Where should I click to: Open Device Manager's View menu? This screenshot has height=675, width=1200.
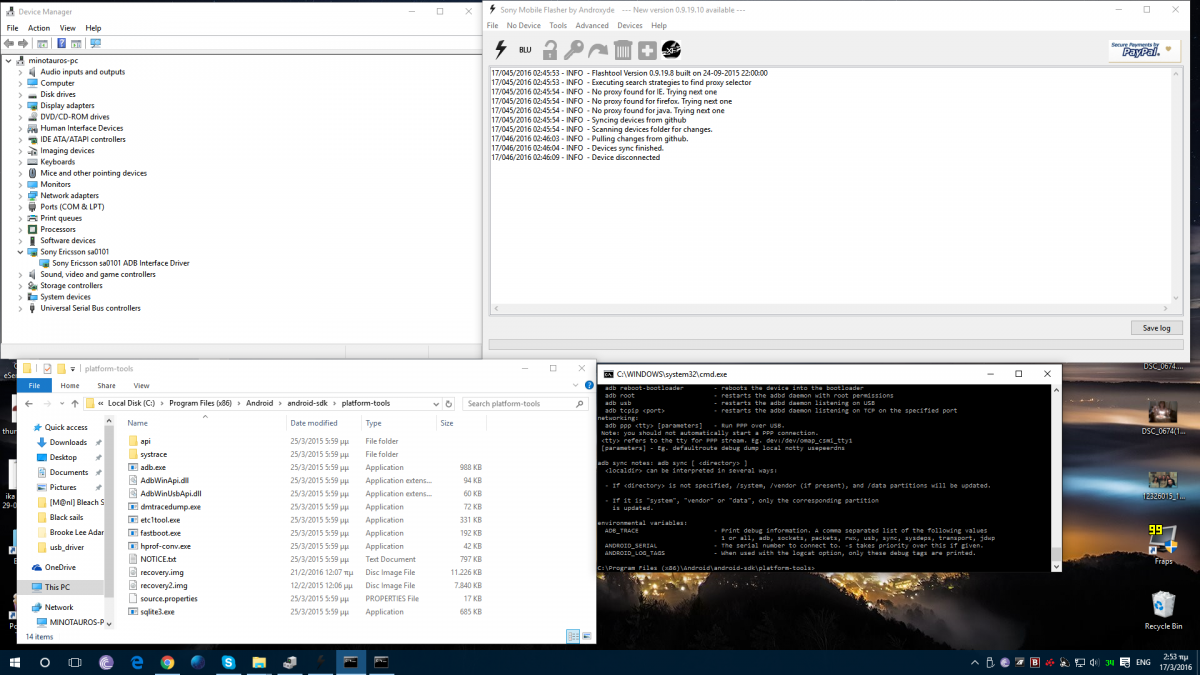(x=68, y=28)
